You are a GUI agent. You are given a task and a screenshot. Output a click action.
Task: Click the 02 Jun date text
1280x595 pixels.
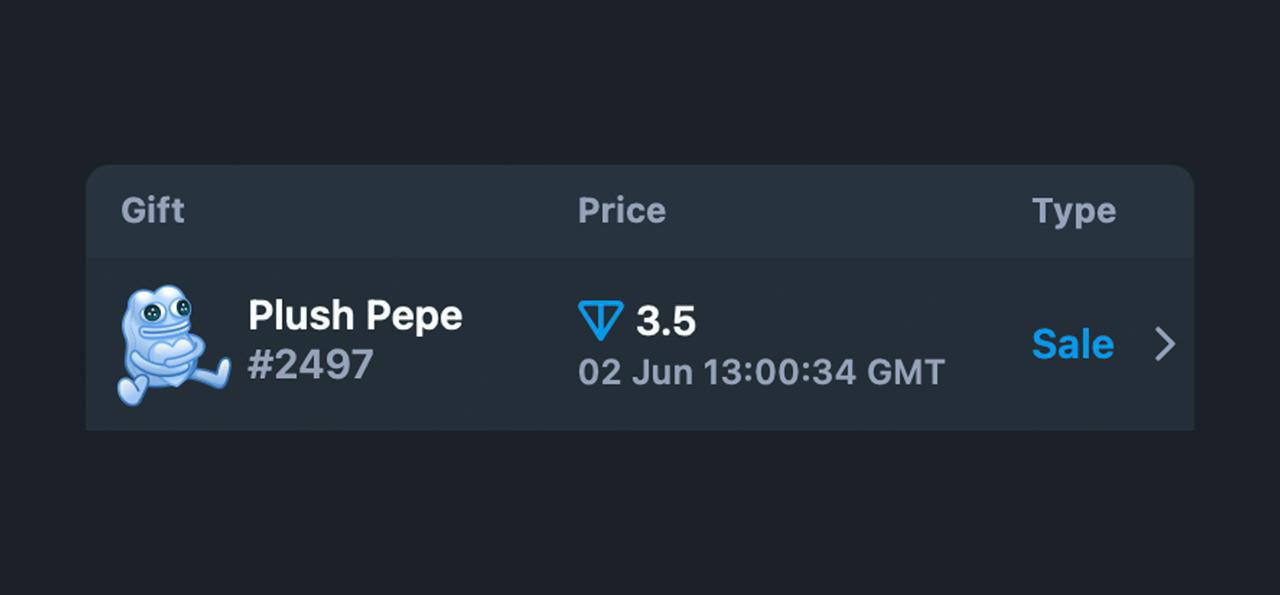click(636, 373)
